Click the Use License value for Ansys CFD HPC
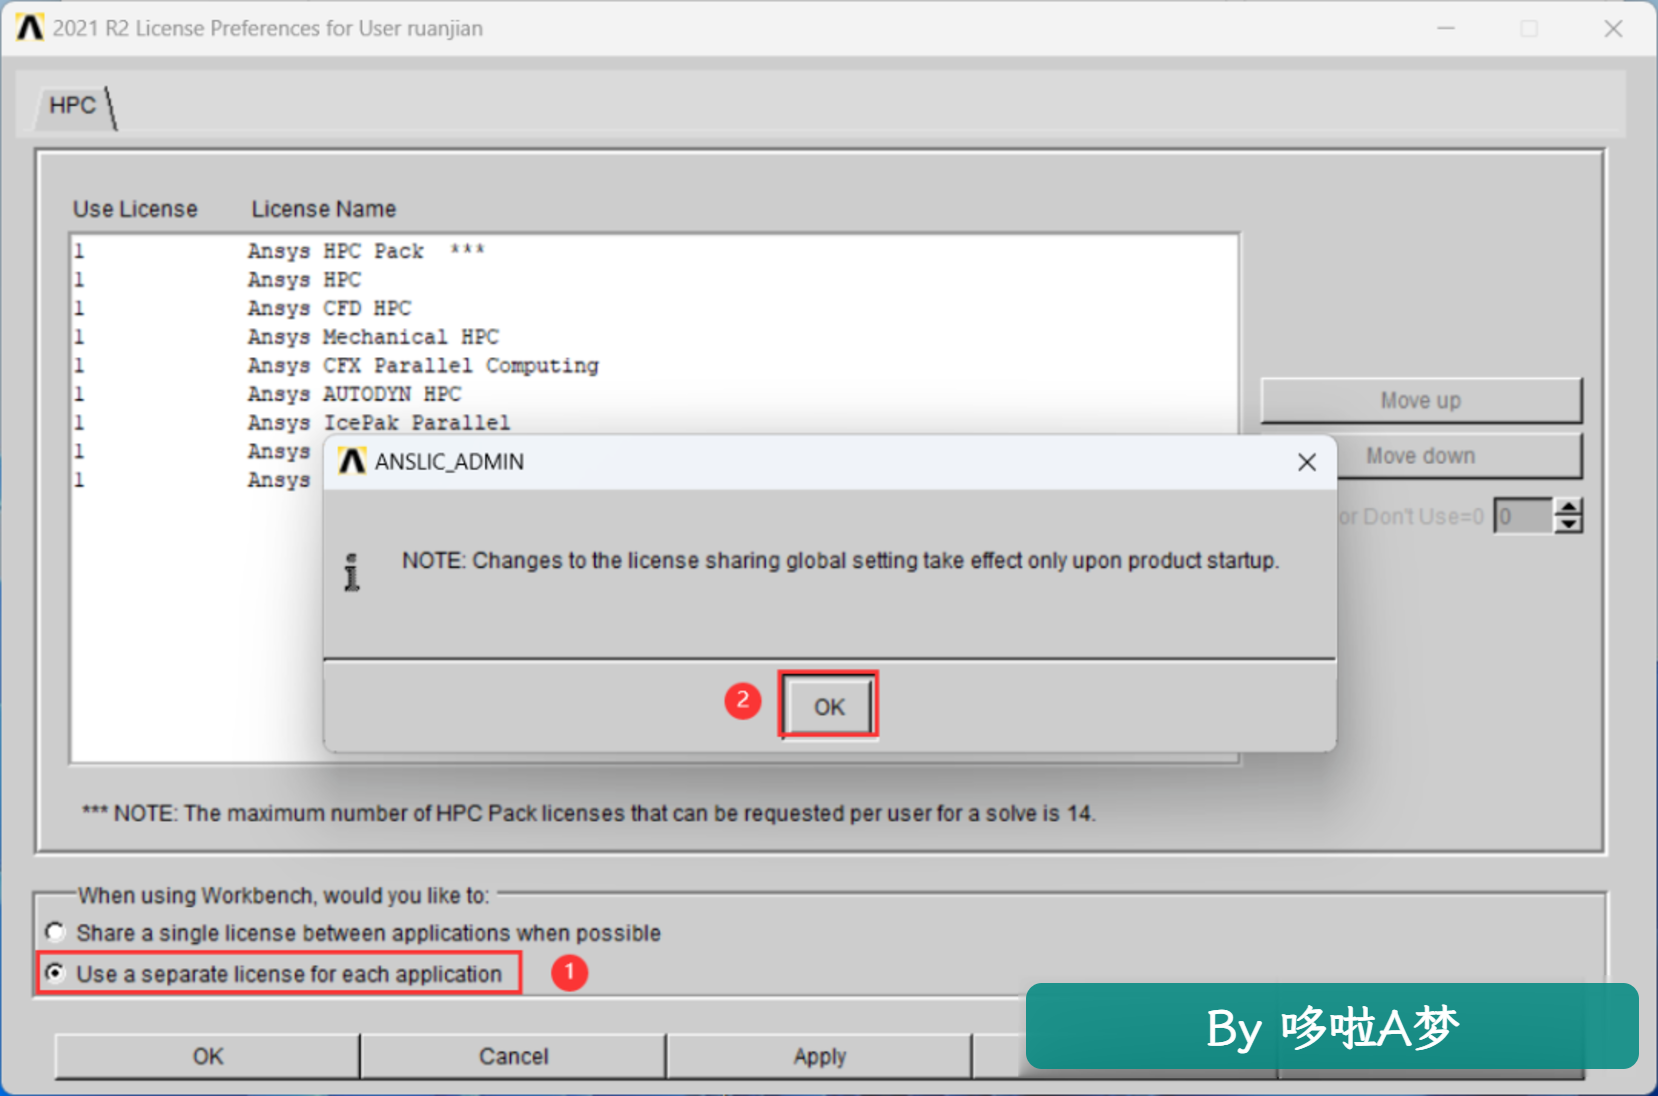 coord(79,308)
